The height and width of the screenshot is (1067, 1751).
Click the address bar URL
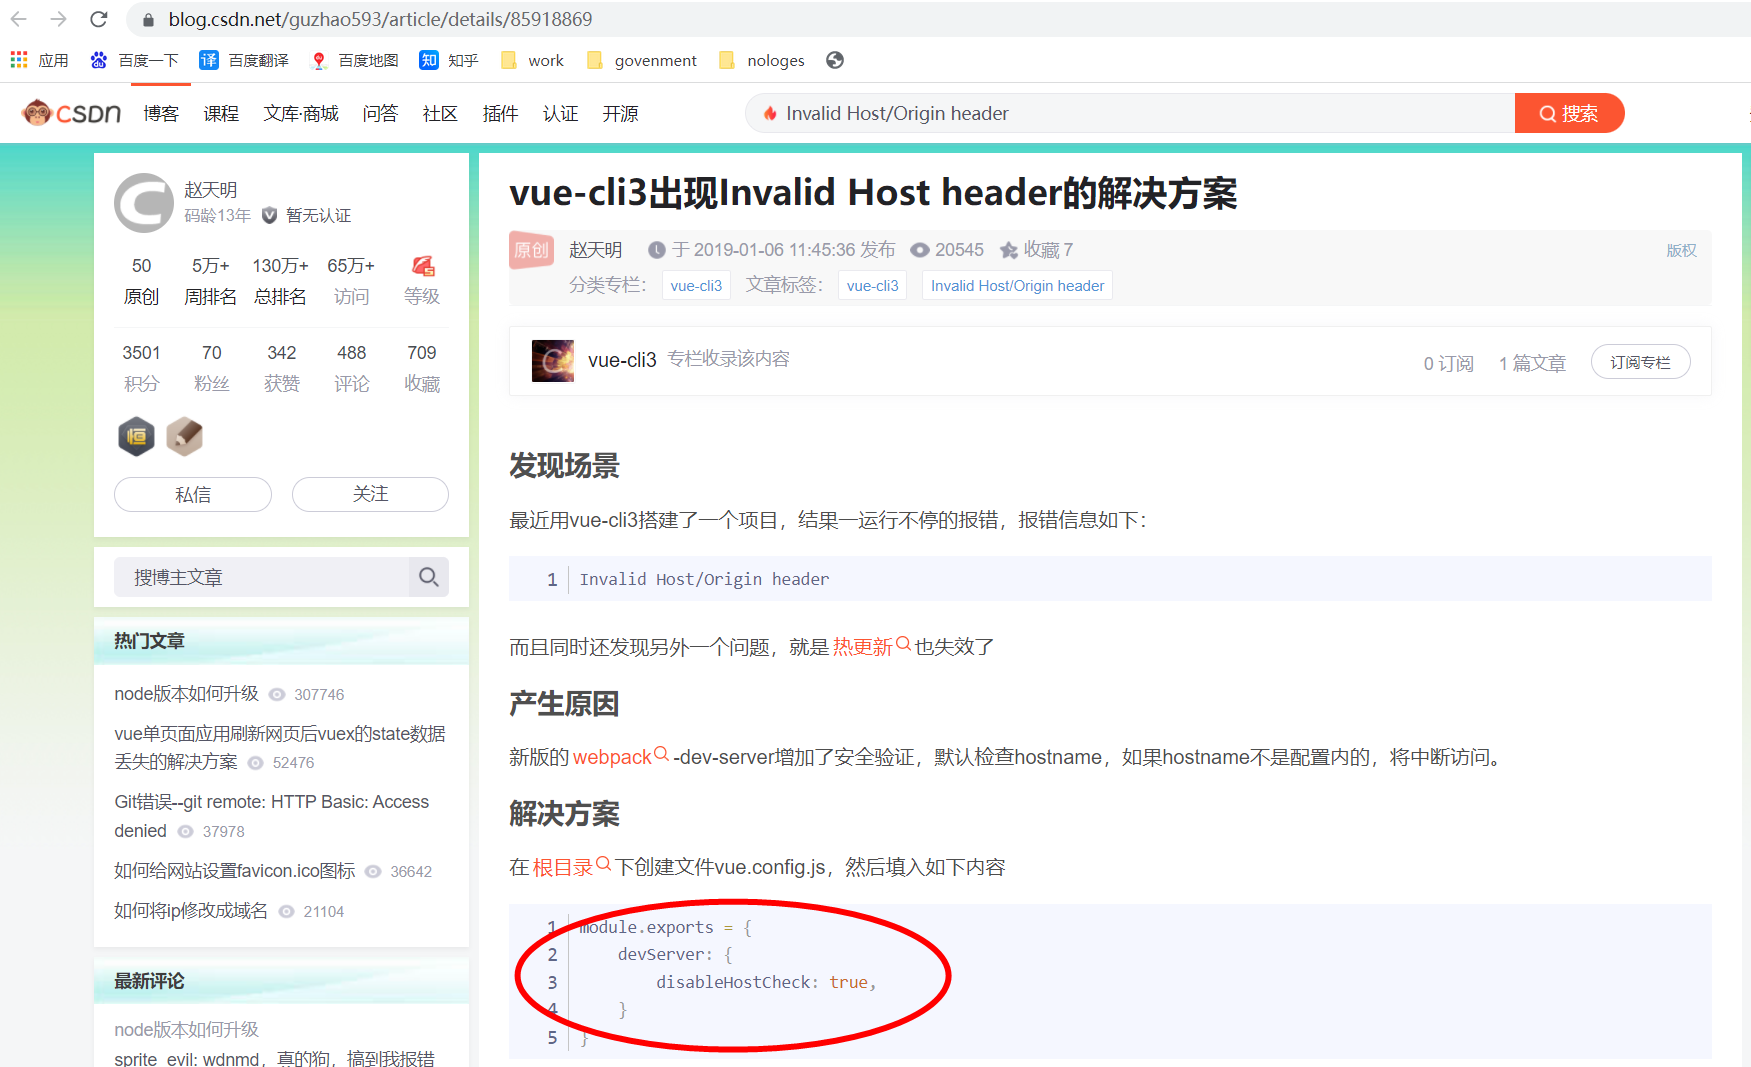(x=380, y=19)
